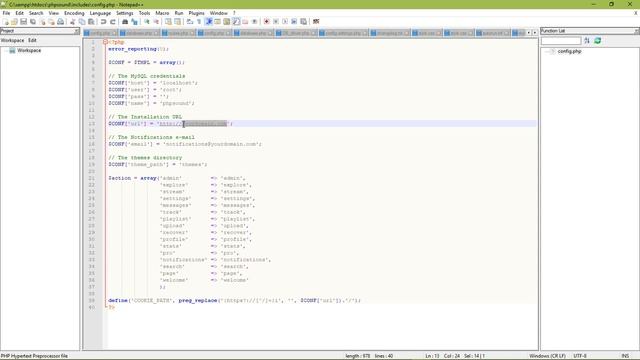The height and width of the screenshot is (360, 640).
Task: Click the Playback macro icon
Action: (285, 22)
